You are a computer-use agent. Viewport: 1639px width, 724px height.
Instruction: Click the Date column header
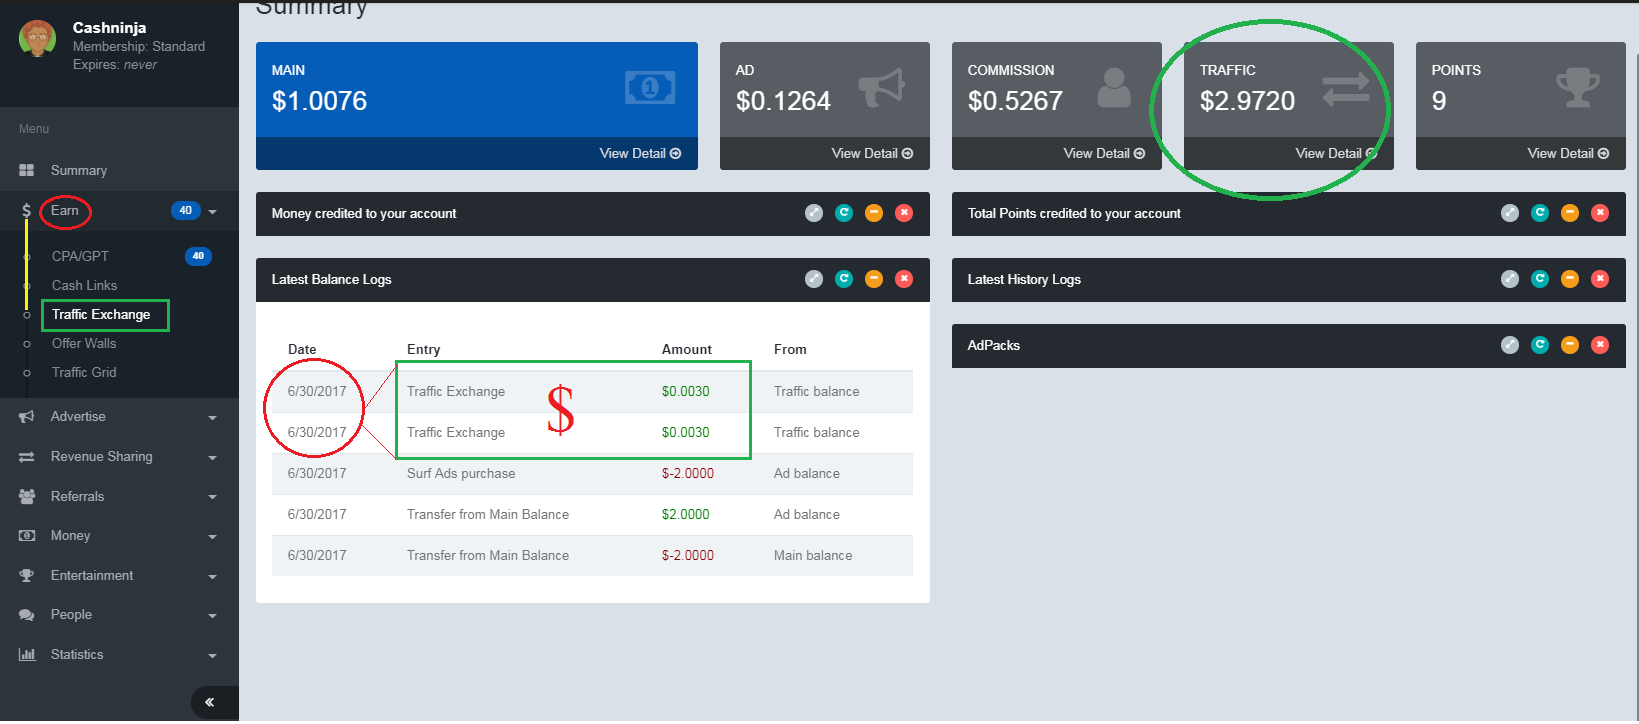302,350
